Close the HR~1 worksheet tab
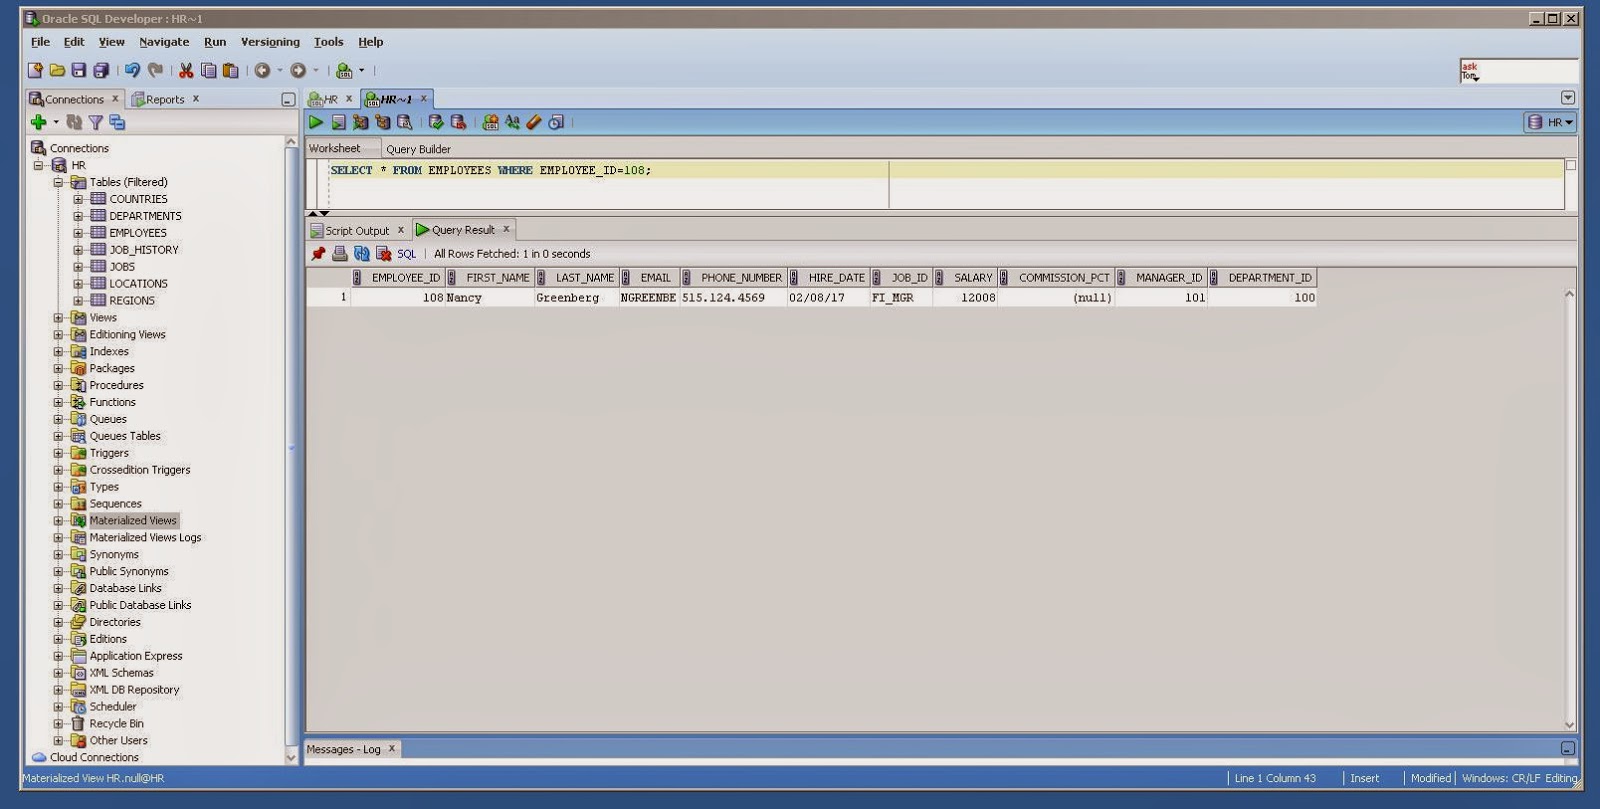1600x809 pixels. click(x=423, y=98)
